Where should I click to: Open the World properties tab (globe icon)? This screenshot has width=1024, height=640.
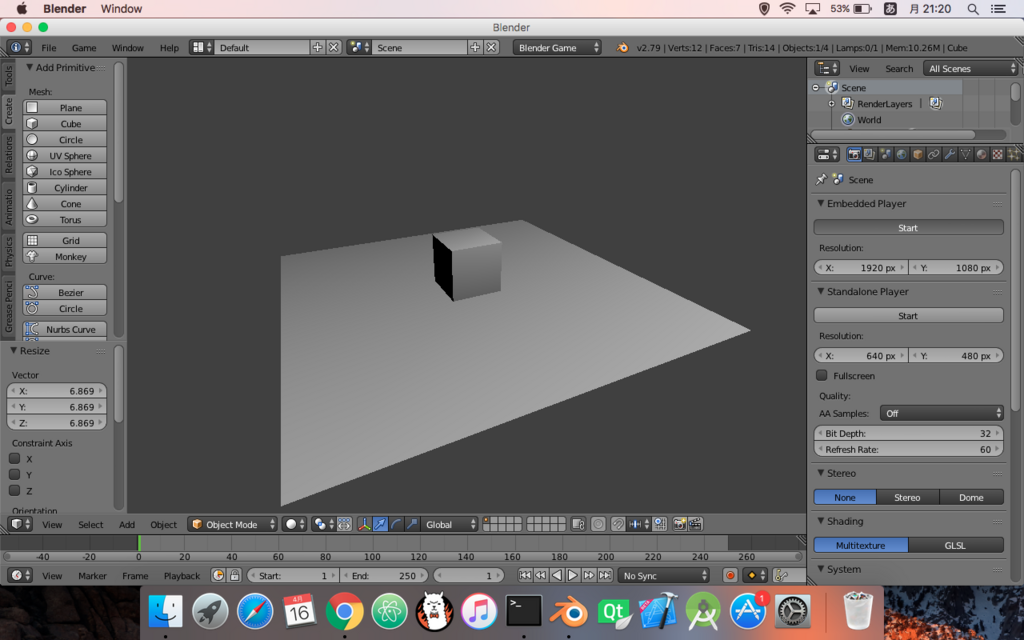click(x=901, y=155)
